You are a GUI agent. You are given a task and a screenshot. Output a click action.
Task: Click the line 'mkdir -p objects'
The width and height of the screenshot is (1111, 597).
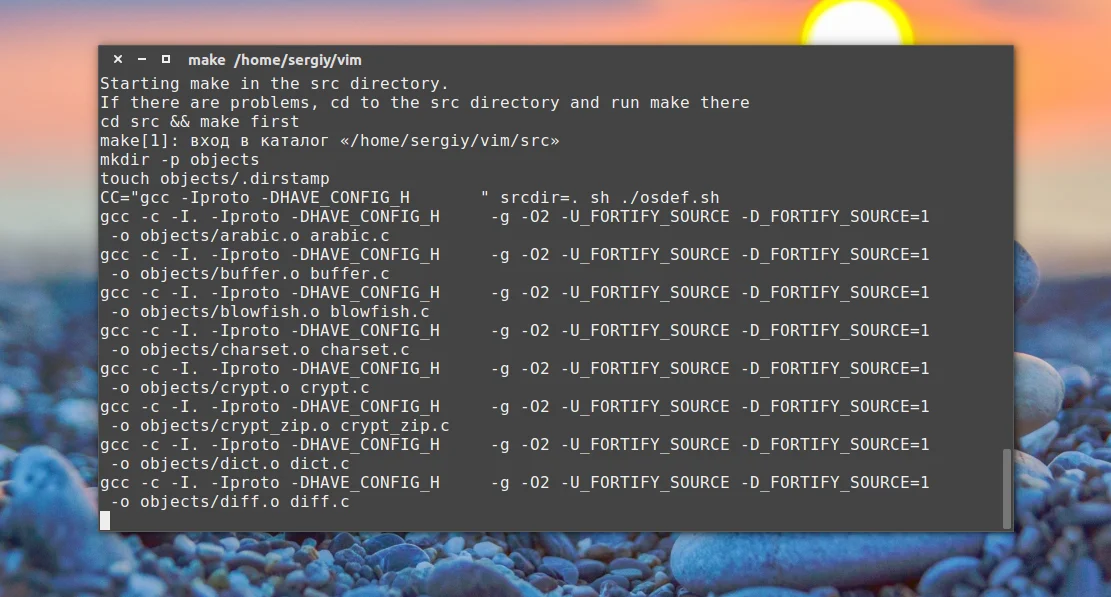click(180, 160)
